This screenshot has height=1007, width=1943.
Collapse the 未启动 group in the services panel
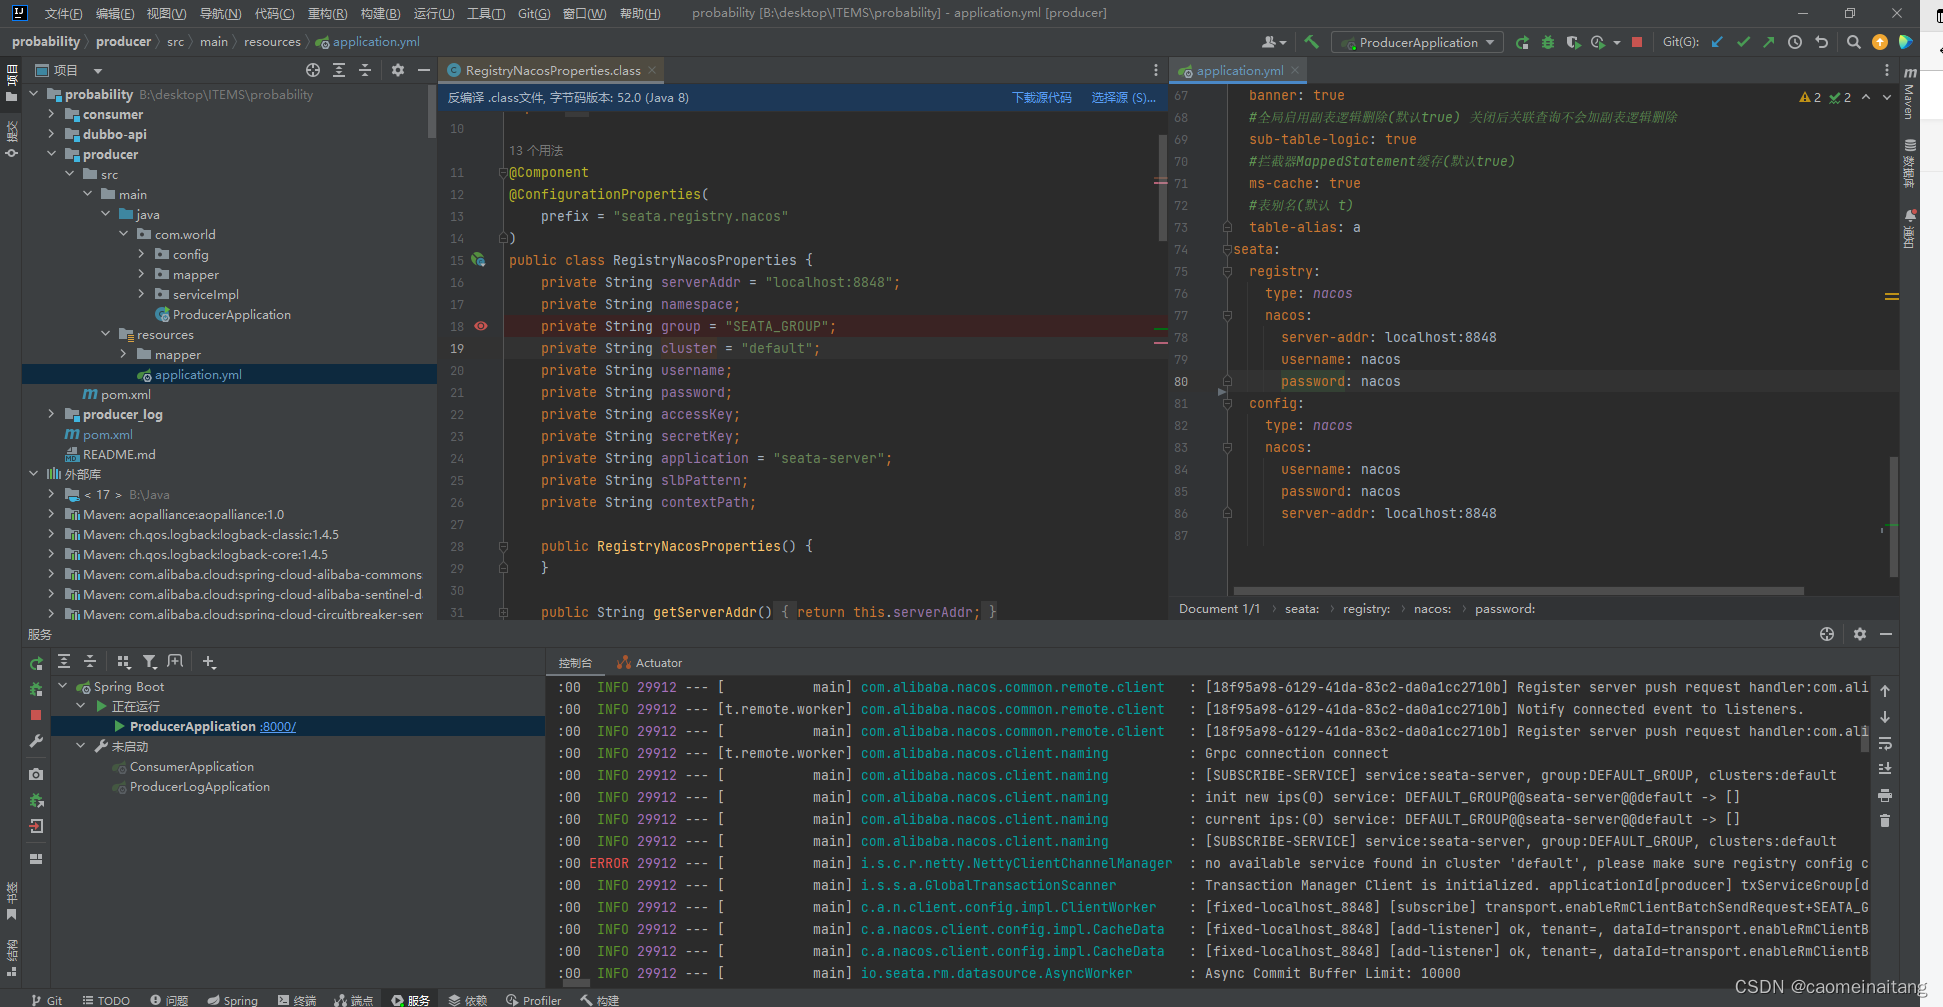81,746
